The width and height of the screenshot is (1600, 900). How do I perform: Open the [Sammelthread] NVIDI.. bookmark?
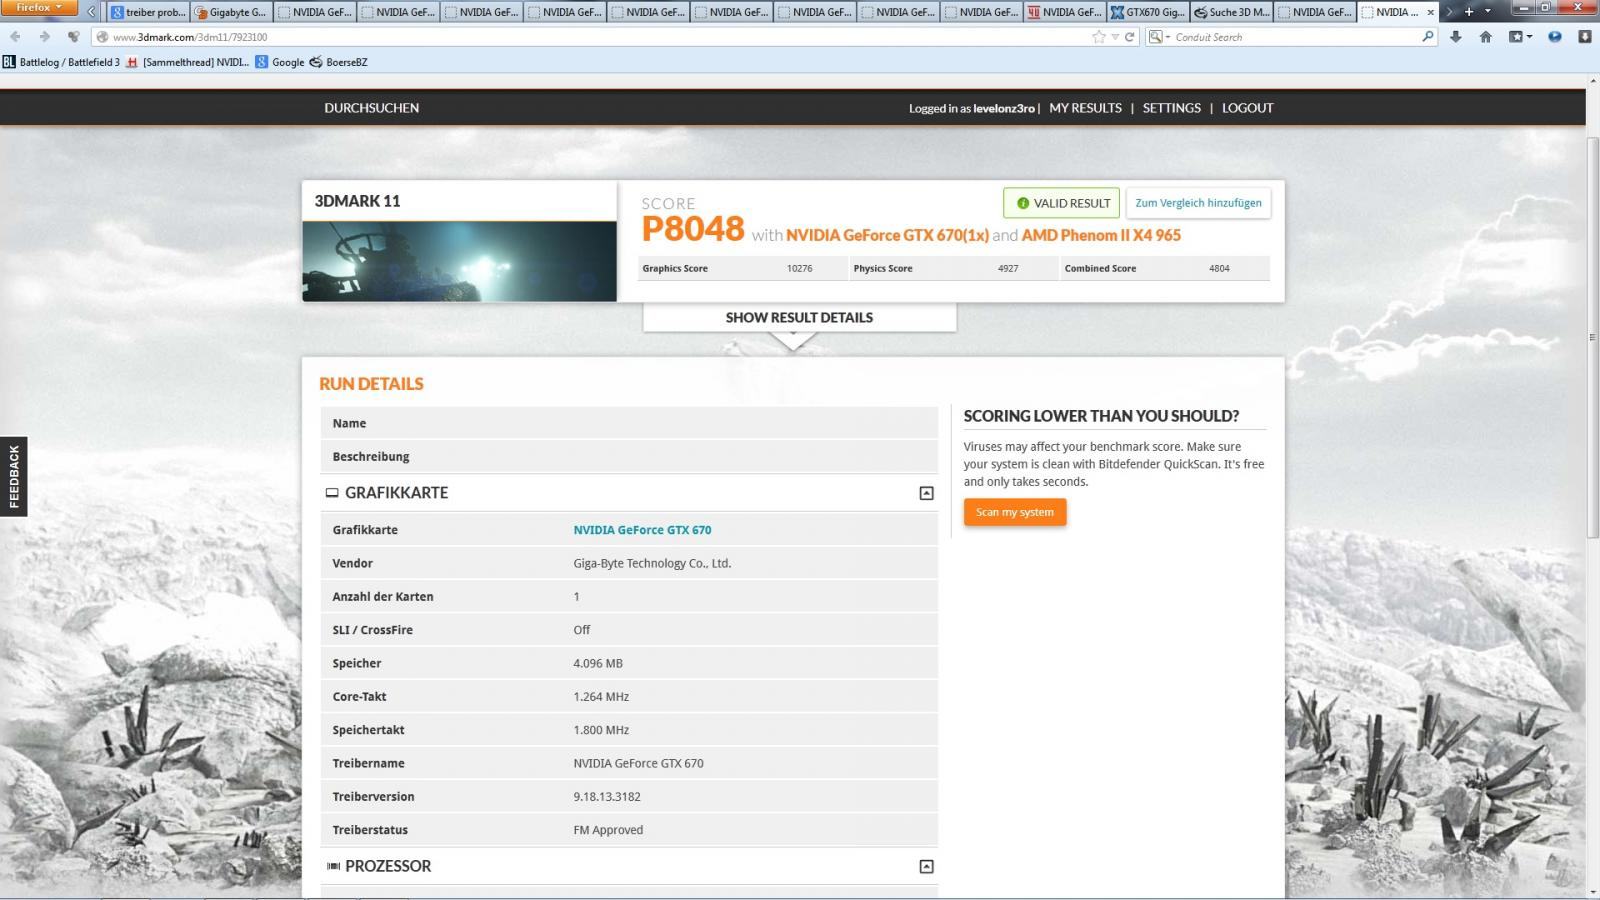point(187,62)
